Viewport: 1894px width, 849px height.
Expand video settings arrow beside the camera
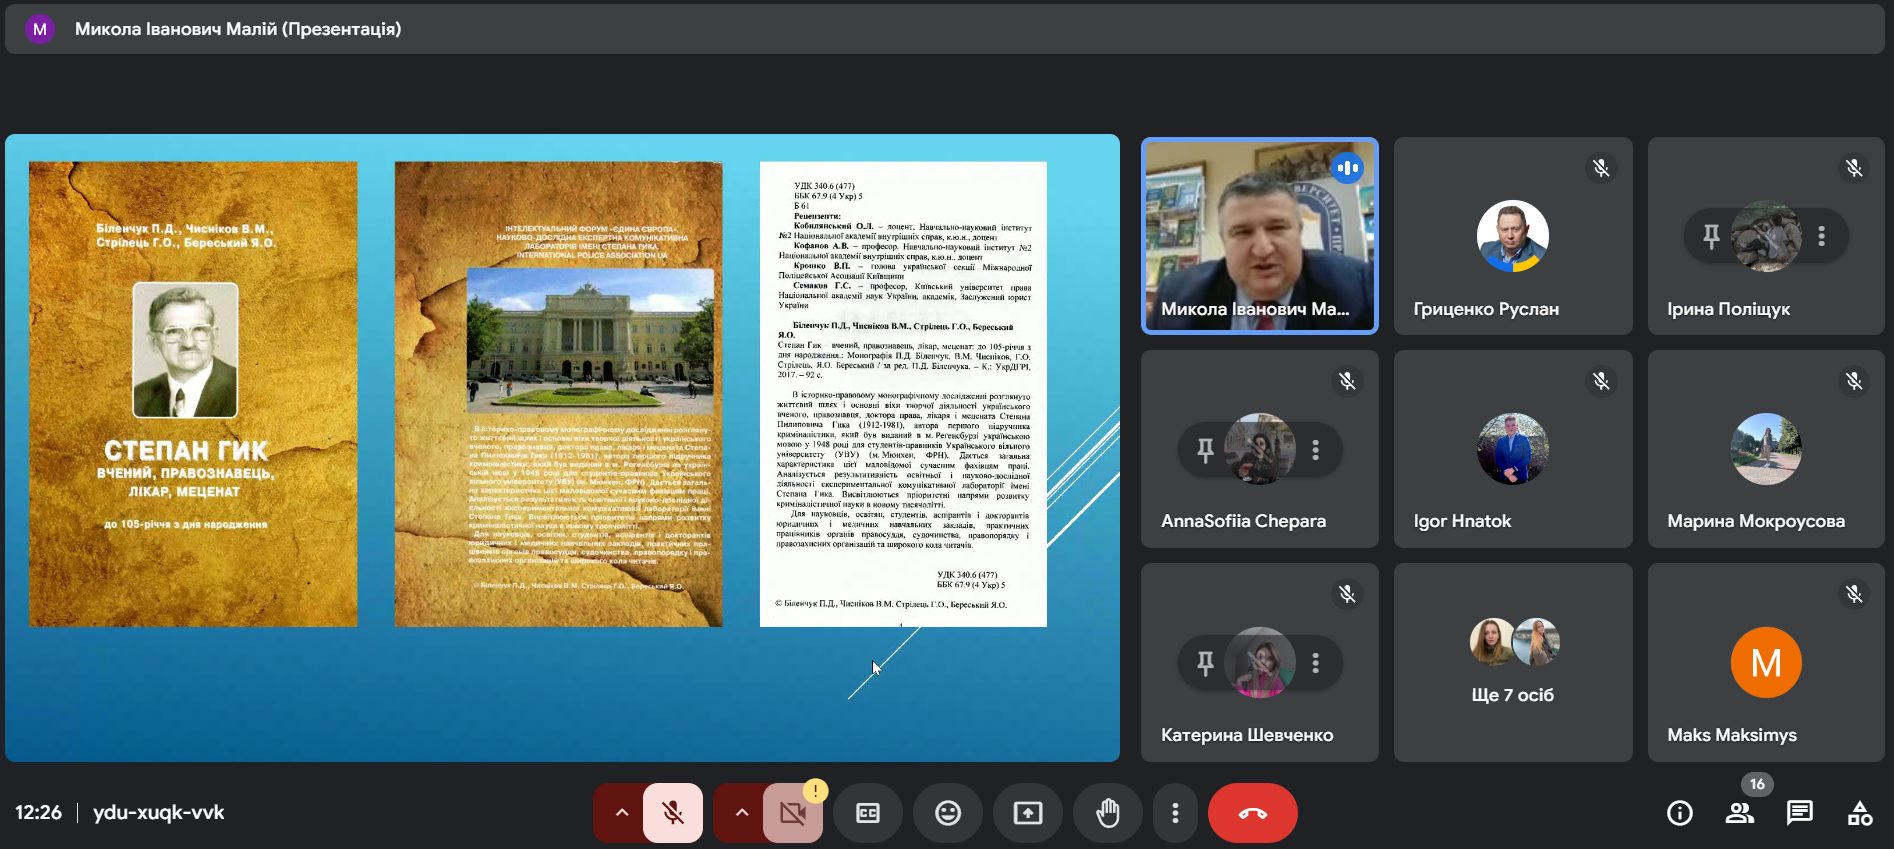pos(741,813)
